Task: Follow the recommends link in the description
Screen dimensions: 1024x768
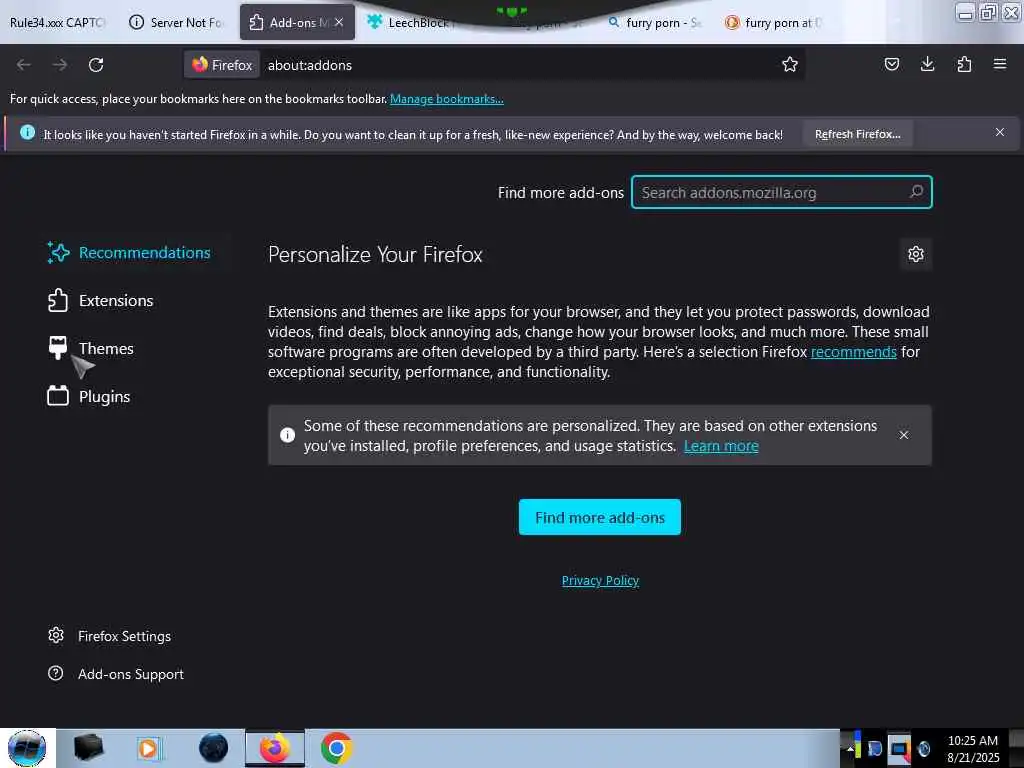Action: (854, 352)
